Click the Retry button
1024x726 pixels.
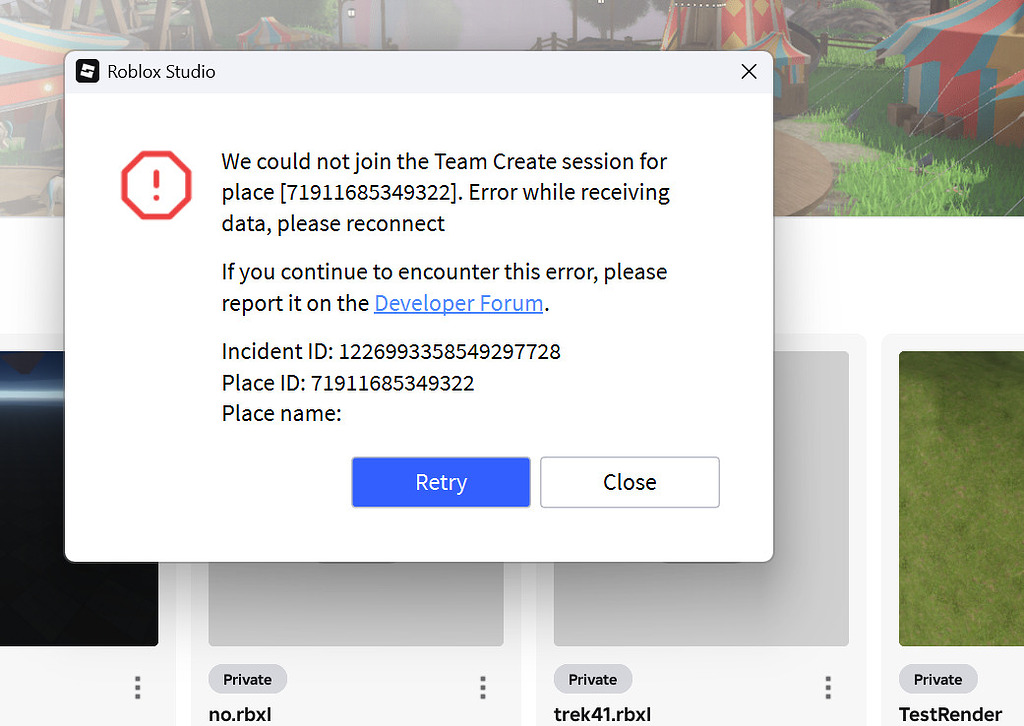coord(440,482)
